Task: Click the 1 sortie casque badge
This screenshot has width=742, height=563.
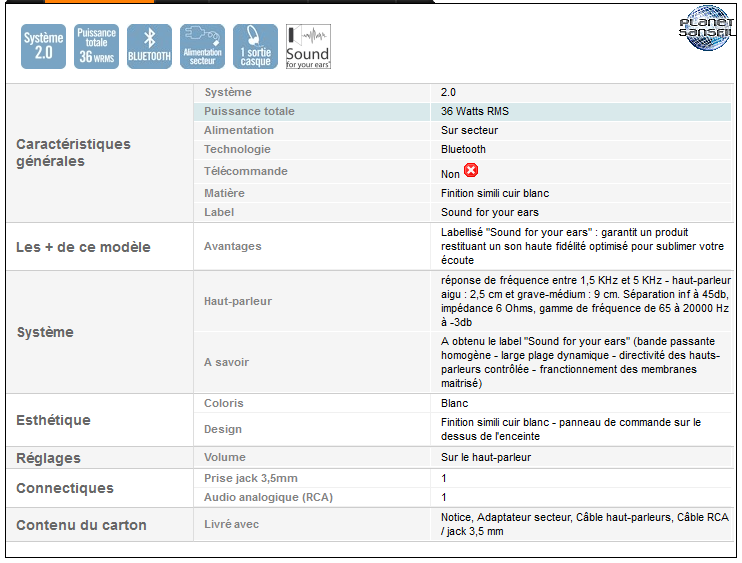Action: (x=256, y=46)
